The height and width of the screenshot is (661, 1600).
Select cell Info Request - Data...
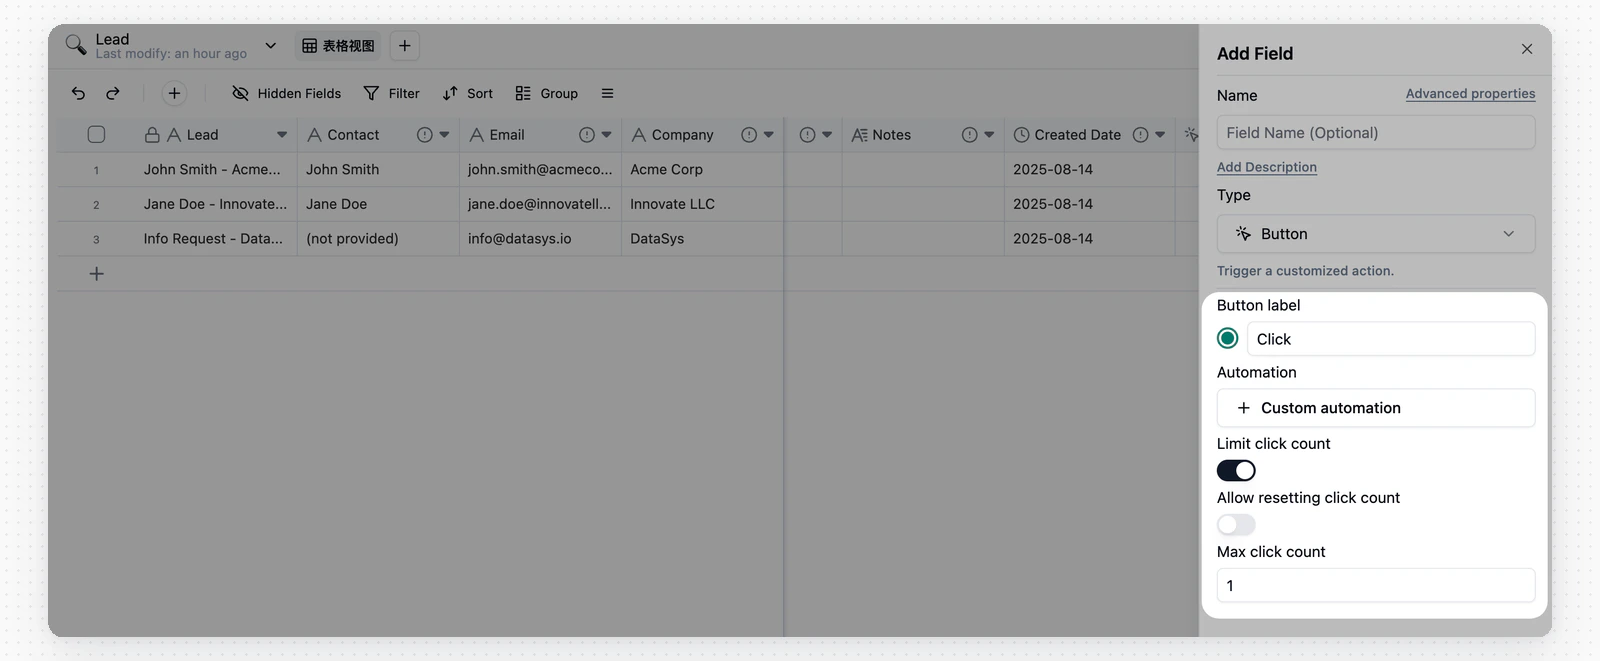(x=216, y=239)
